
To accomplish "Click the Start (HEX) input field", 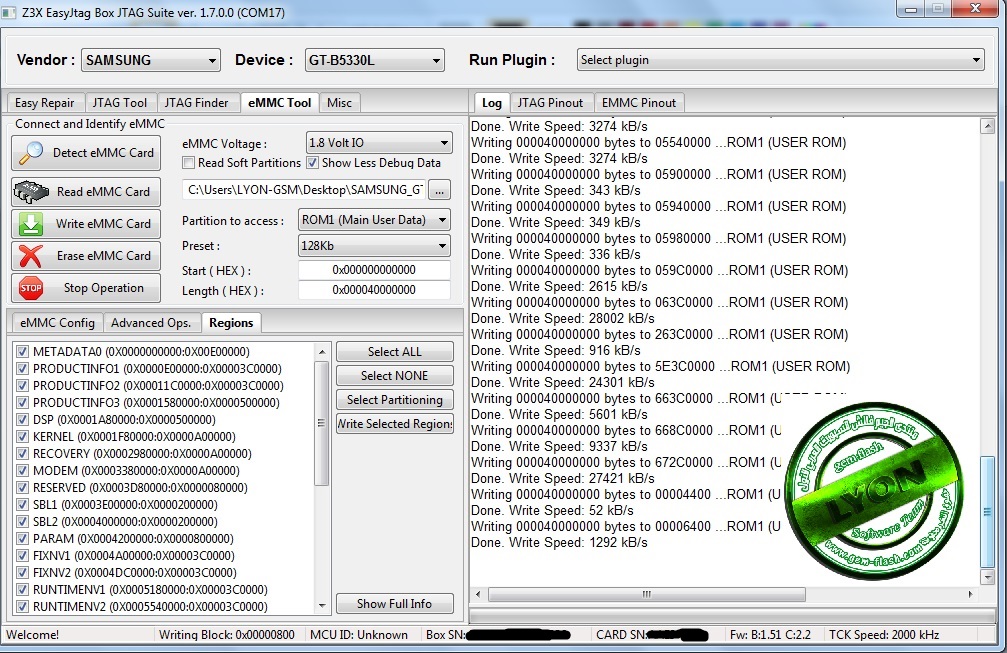I will (374, 270).
